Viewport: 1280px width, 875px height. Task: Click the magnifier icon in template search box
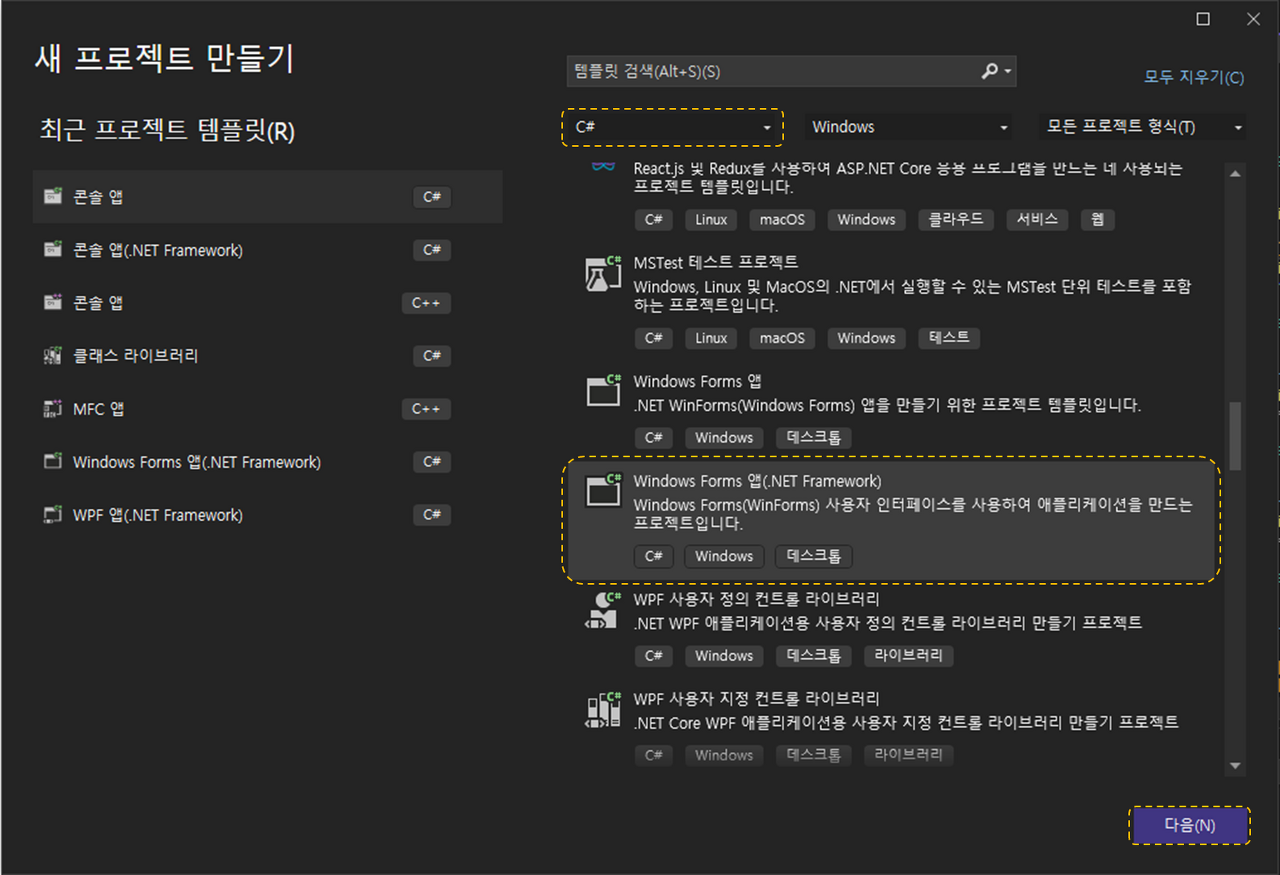click(989, 71)
